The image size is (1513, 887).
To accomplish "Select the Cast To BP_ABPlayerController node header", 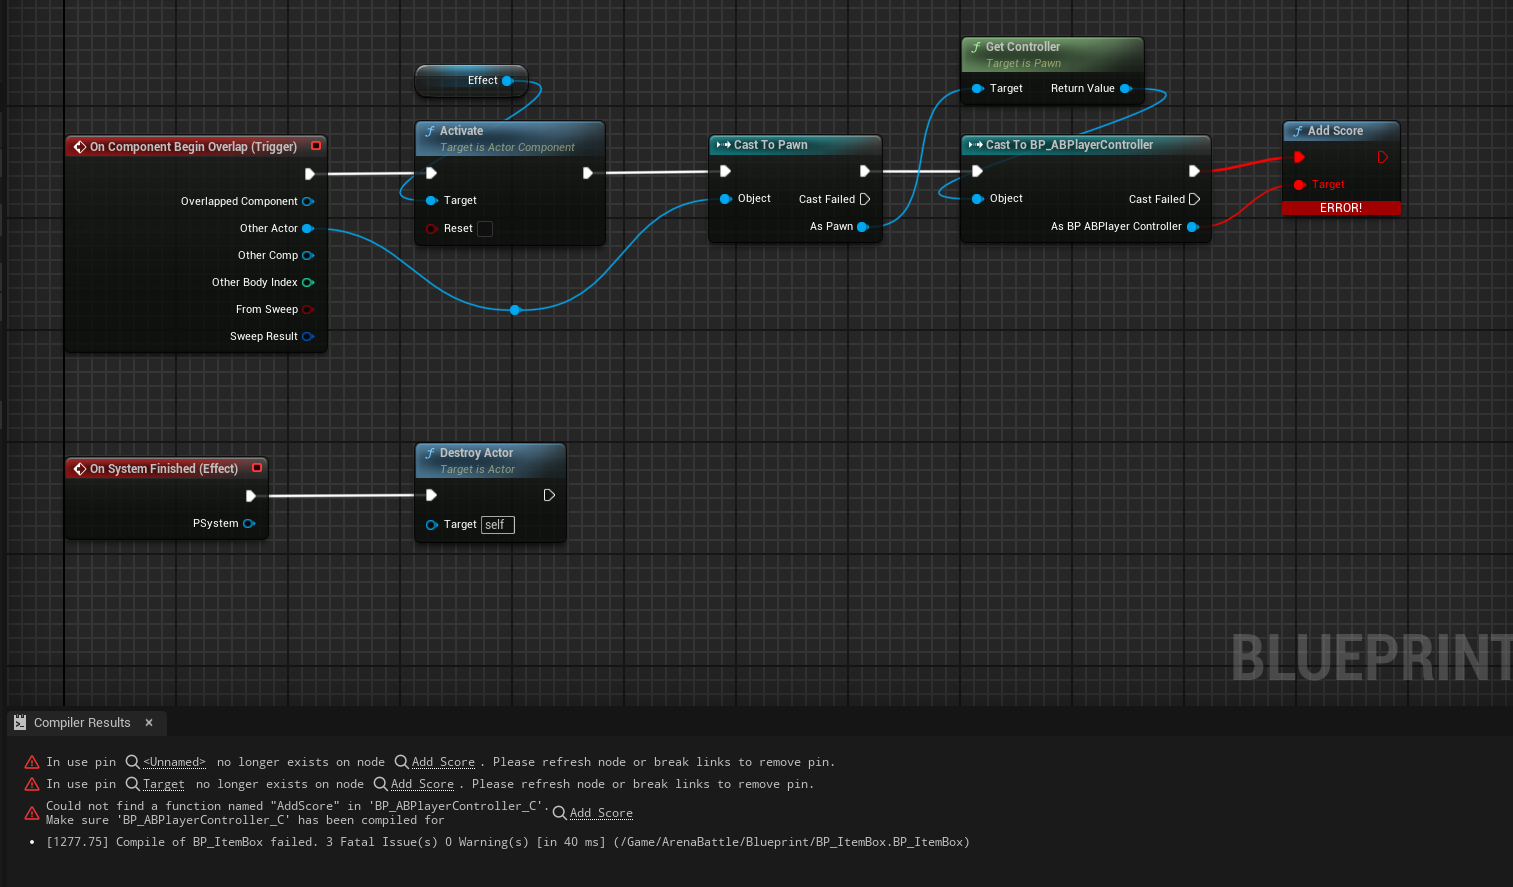I will tap(1085, 145).
